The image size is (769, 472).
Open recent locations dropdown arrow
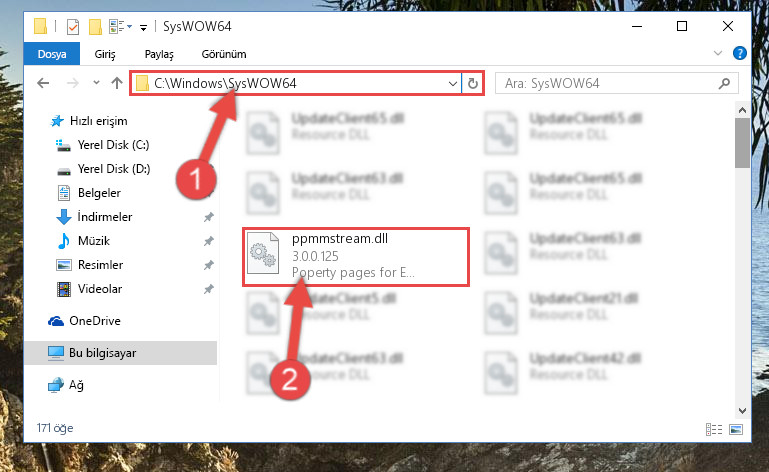(96, 83)
